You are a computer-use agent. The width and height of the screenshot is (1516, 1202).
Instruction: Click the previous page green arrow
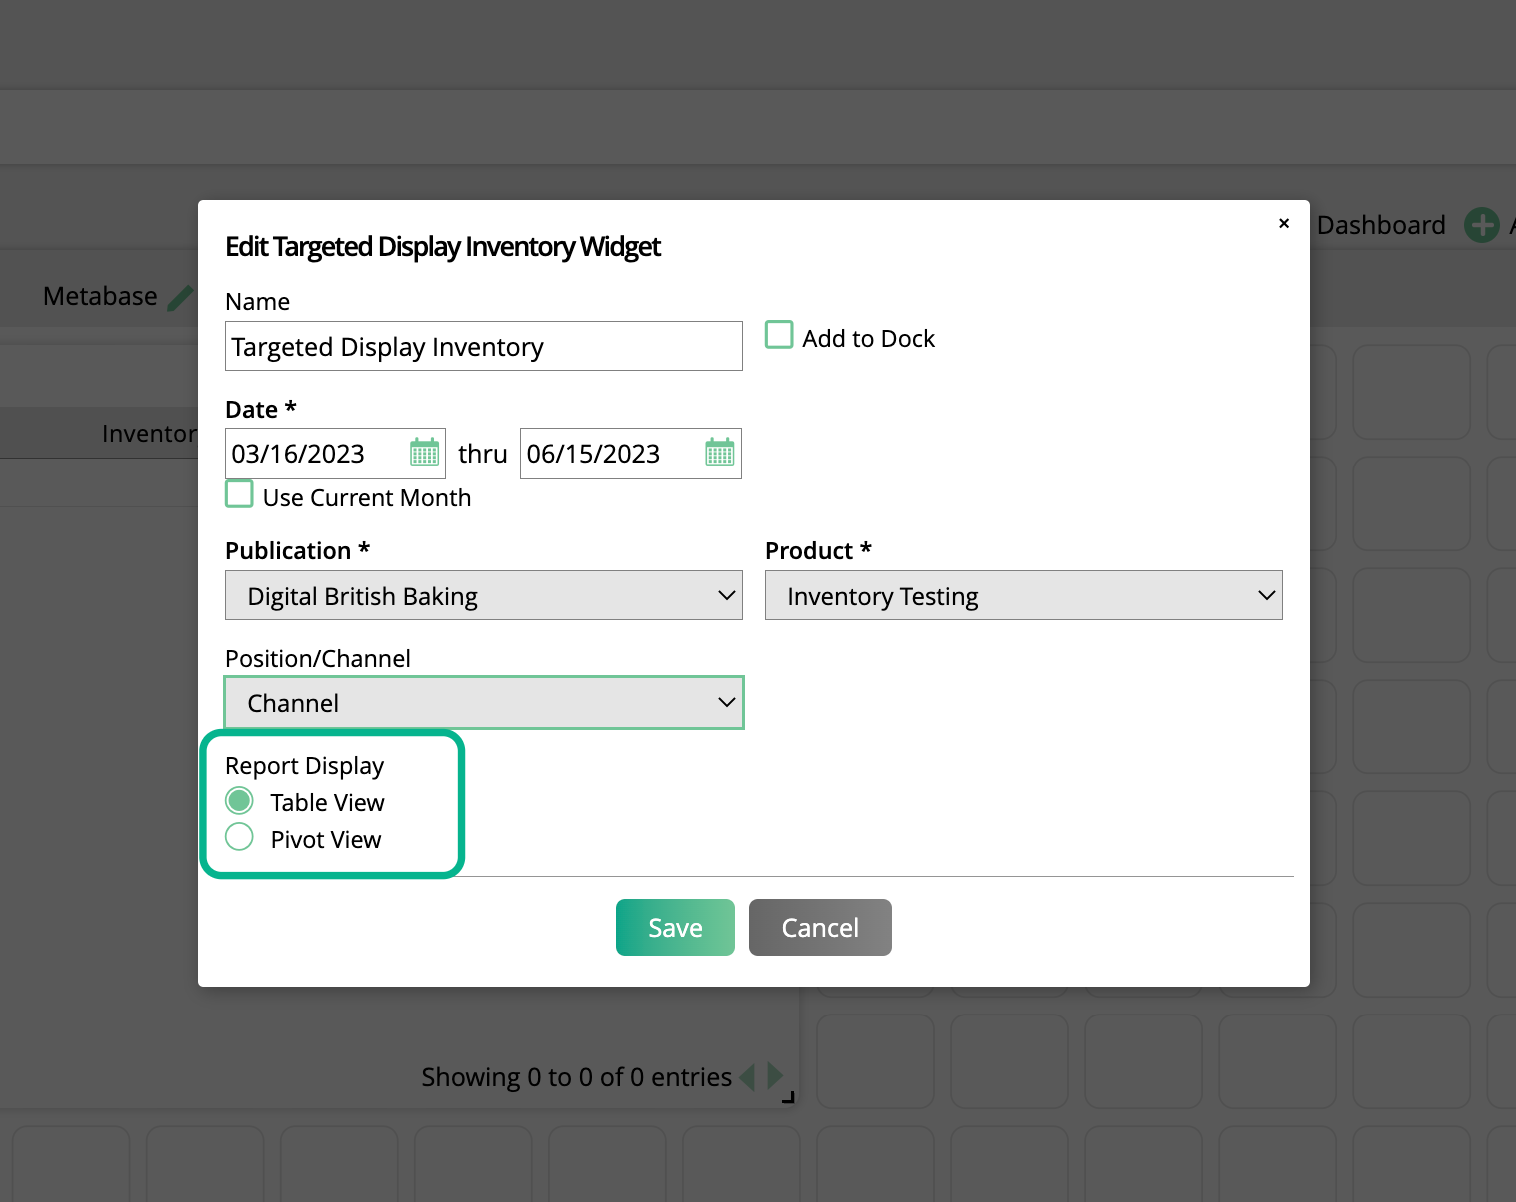[x=749, y=1077]
